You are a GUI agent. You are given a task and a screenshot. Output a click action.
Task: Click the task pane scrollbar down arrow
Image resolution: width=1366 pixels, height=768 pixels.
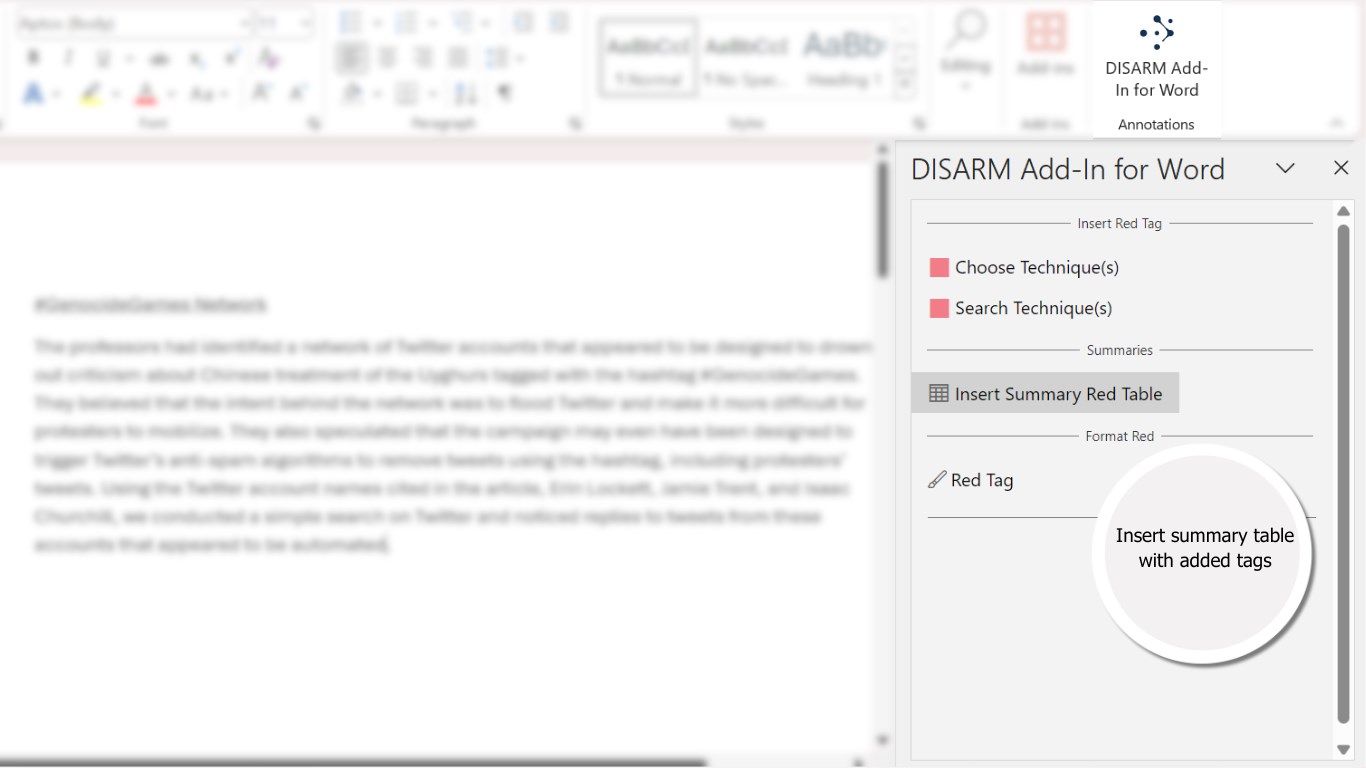click(x=1343, y=750)
